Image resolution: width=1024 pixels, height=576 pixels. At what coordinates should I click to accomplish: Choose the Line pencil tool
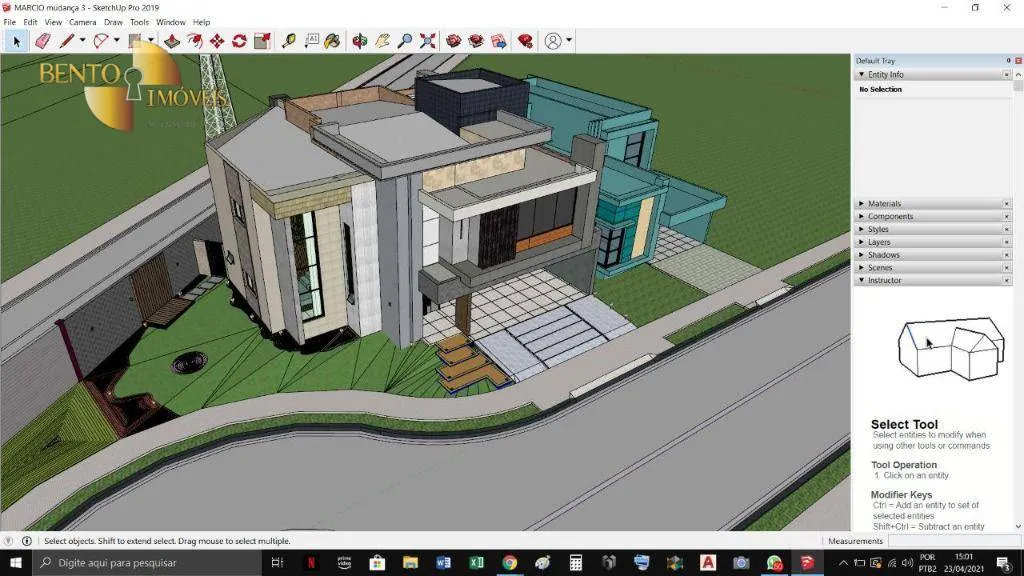coord(67,41)
